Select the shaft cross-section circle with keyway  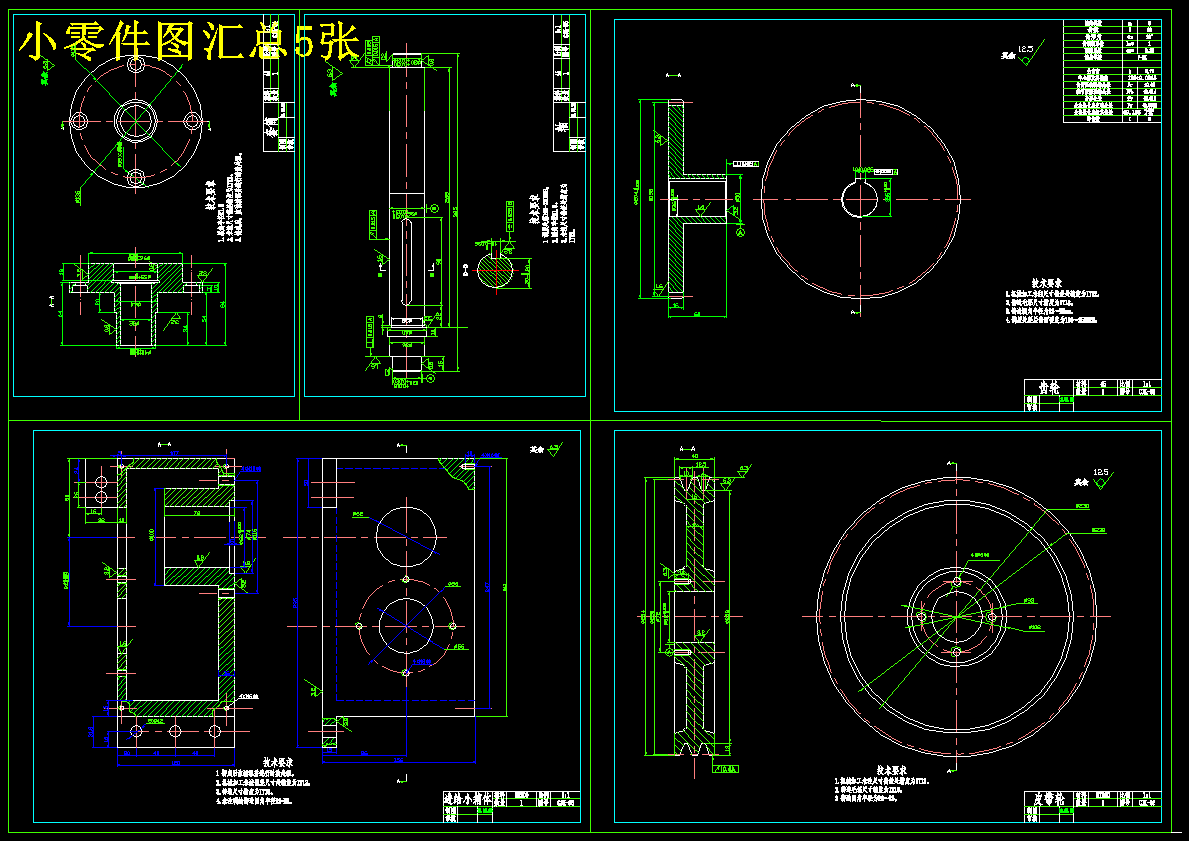click(497, 268)
